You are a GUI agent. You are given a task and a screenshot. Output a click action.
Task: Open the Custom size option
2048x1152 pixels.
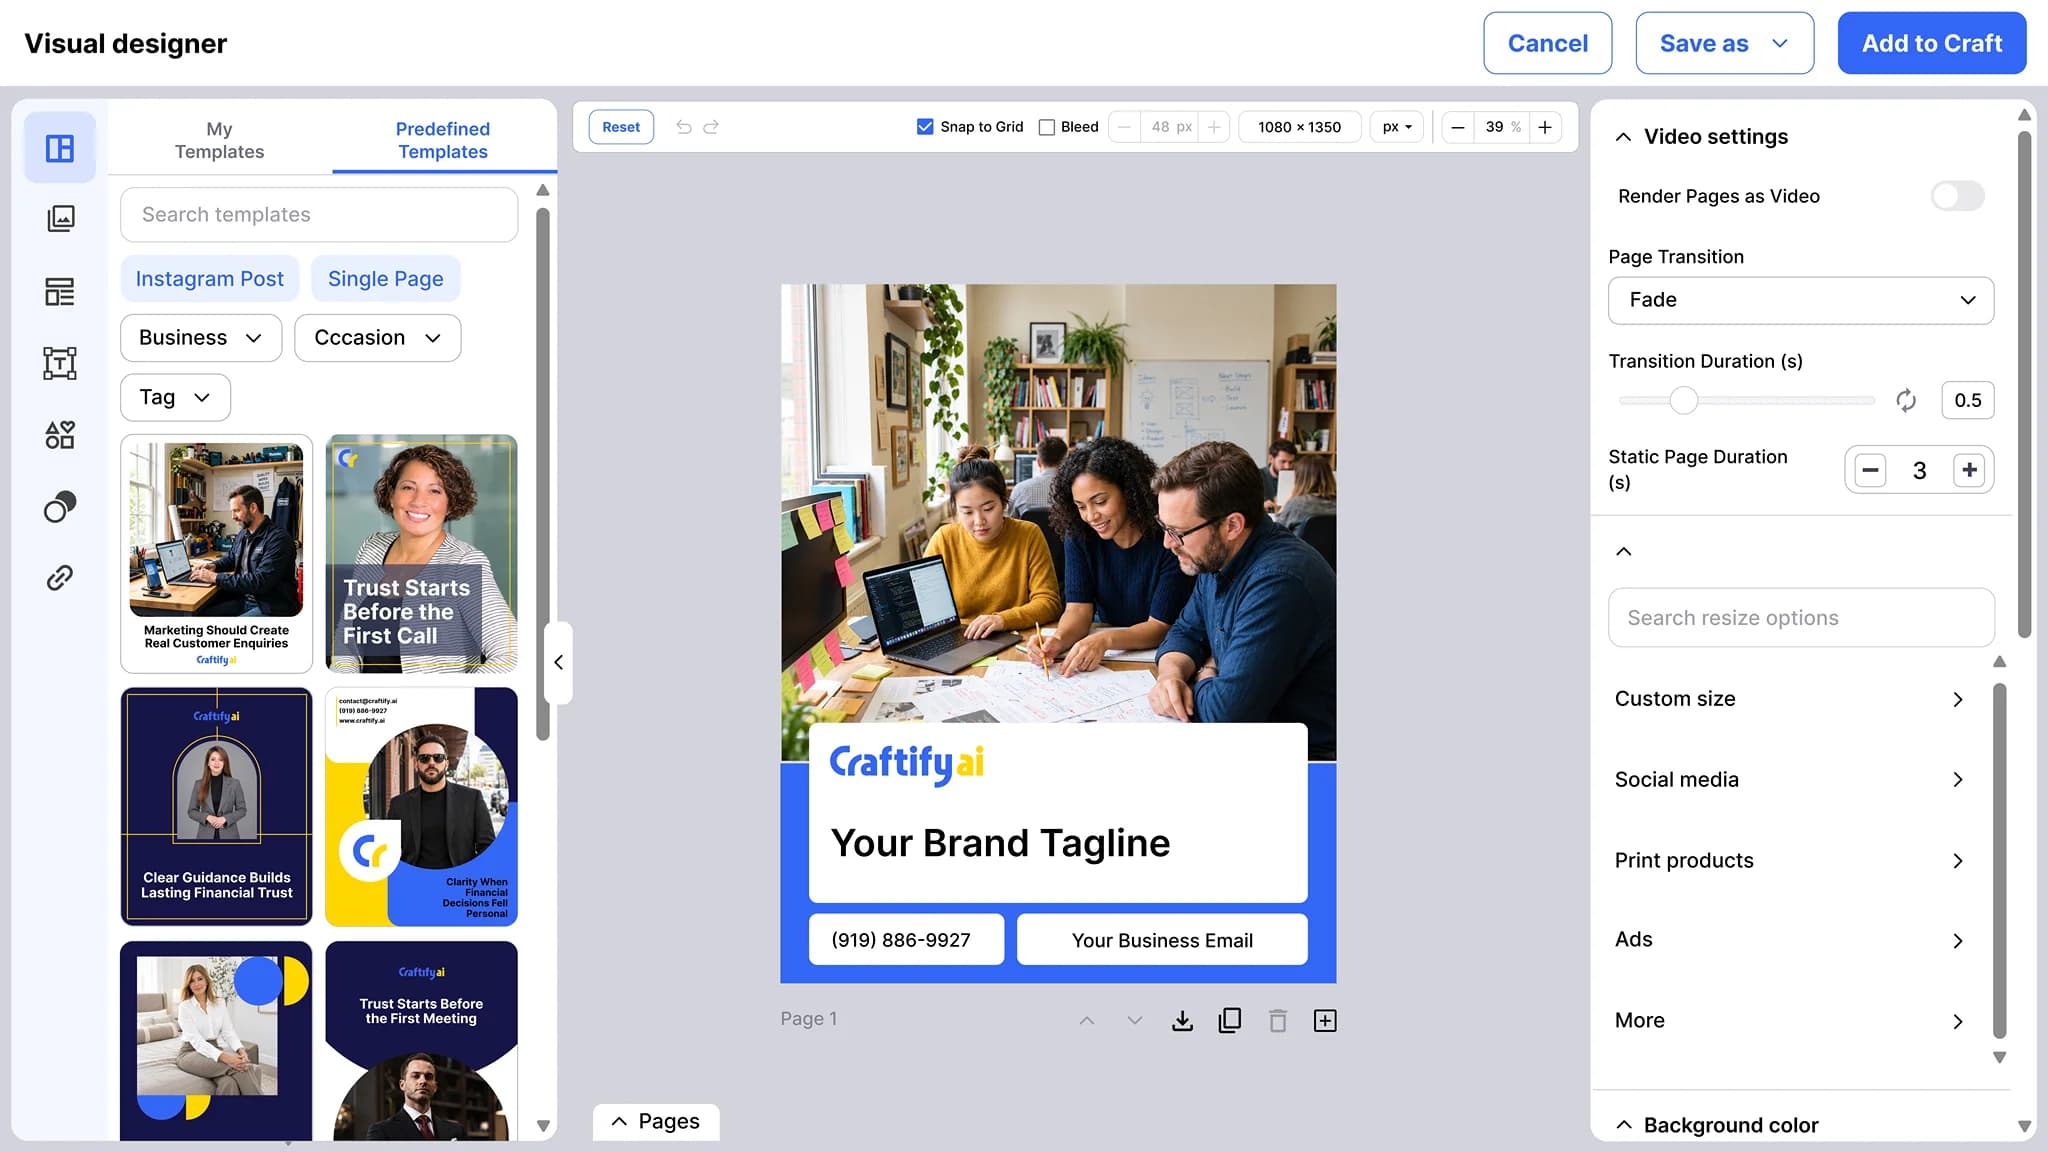point(1790,699)
